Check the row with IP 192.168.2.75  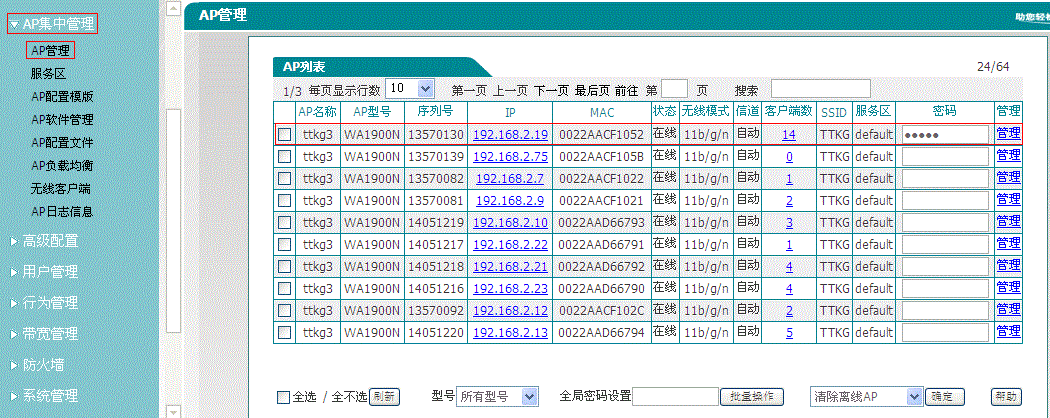[x=285, y=157]
